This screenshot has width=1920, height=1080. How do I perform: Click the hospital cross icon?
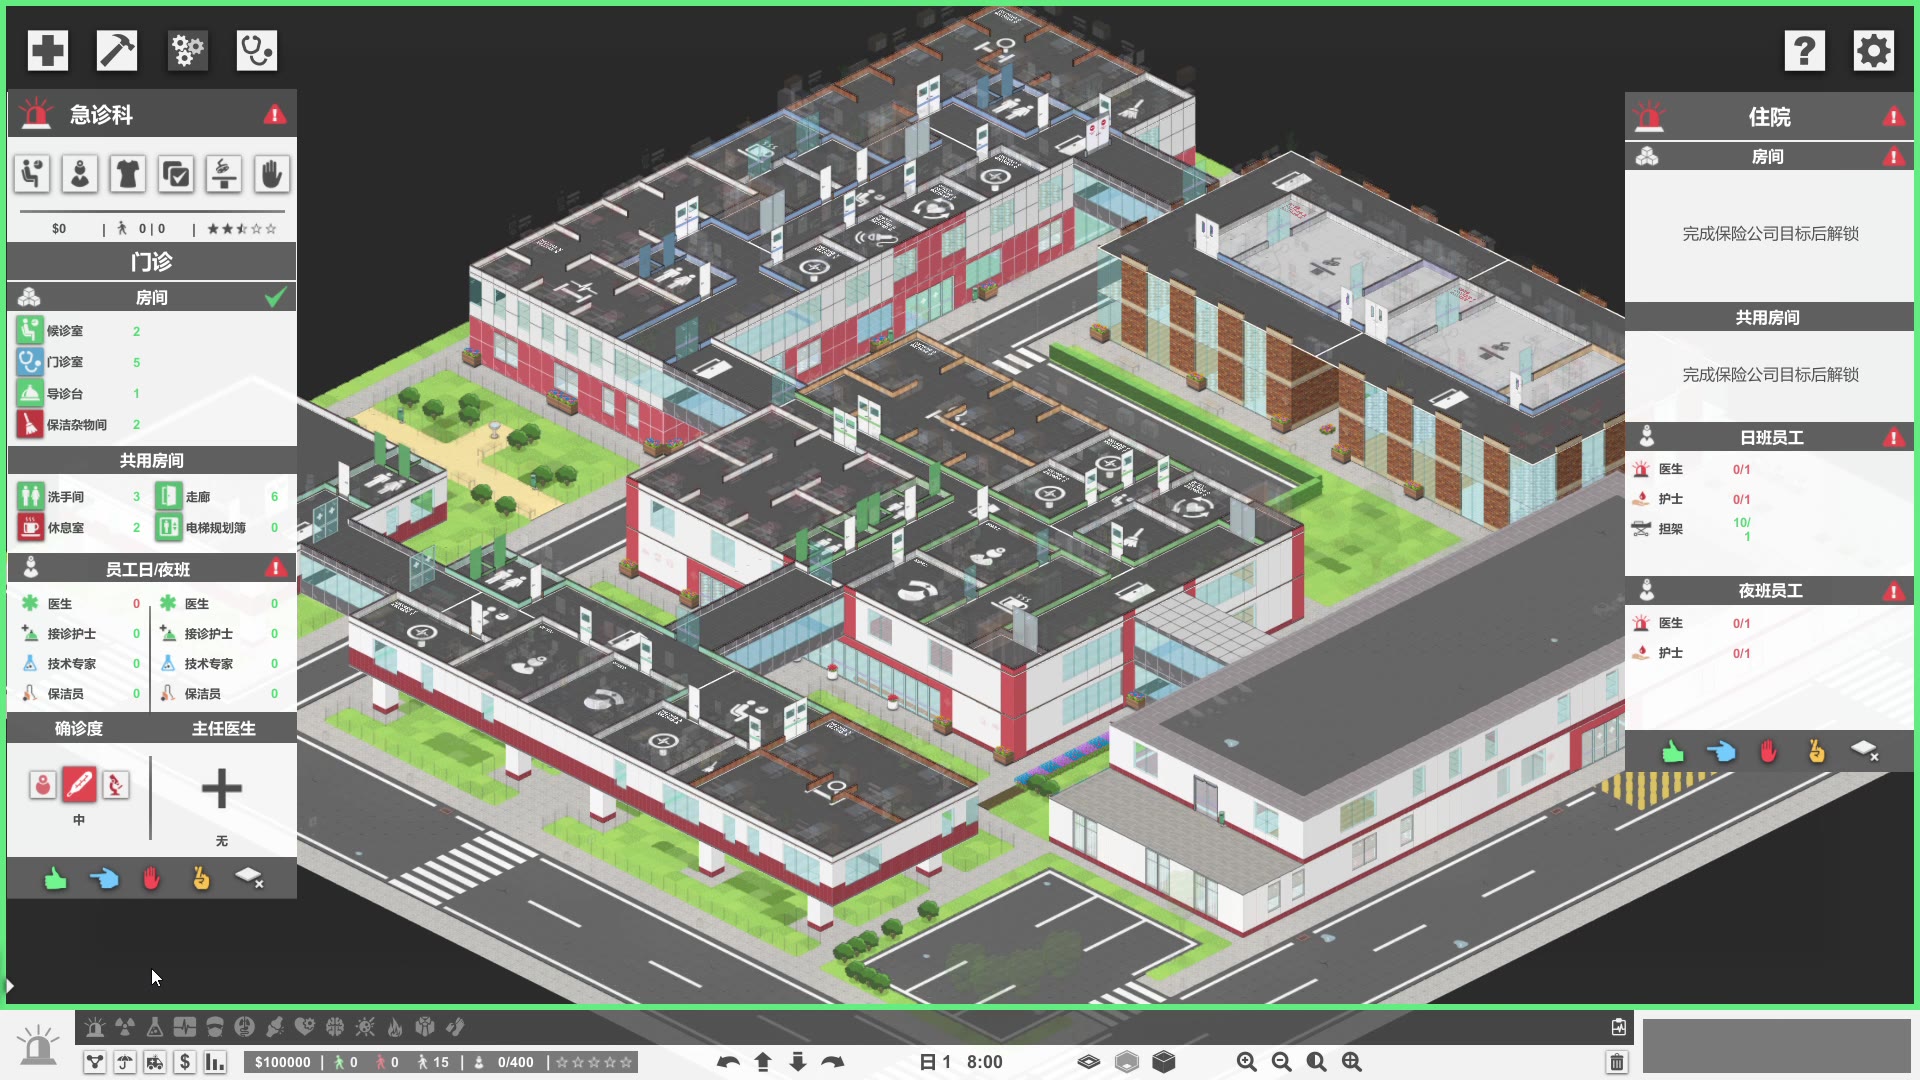(x=46, y=50)
